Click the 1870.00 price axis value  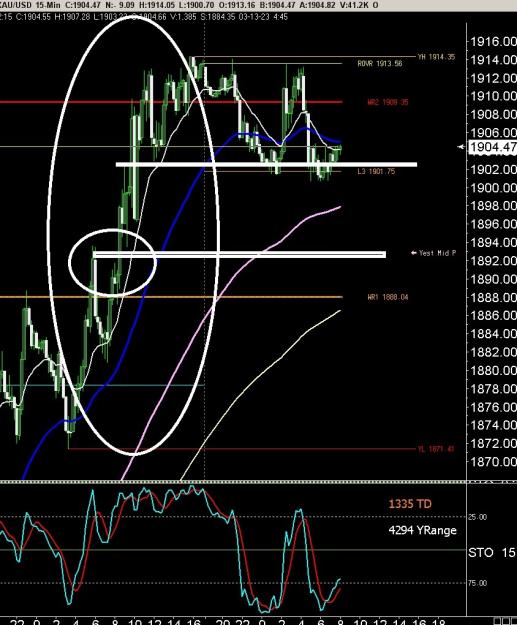tap(493, 462)
